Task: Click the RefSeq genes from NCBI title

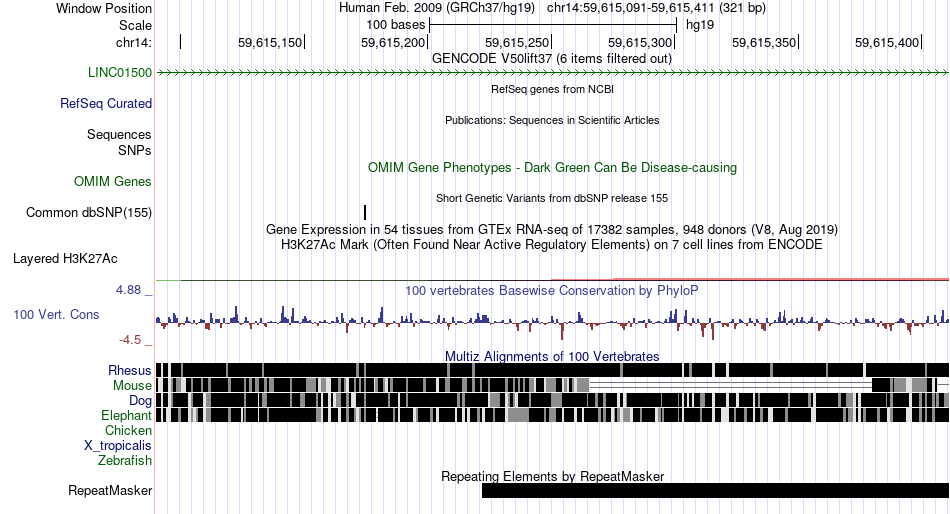Action: 552,89
